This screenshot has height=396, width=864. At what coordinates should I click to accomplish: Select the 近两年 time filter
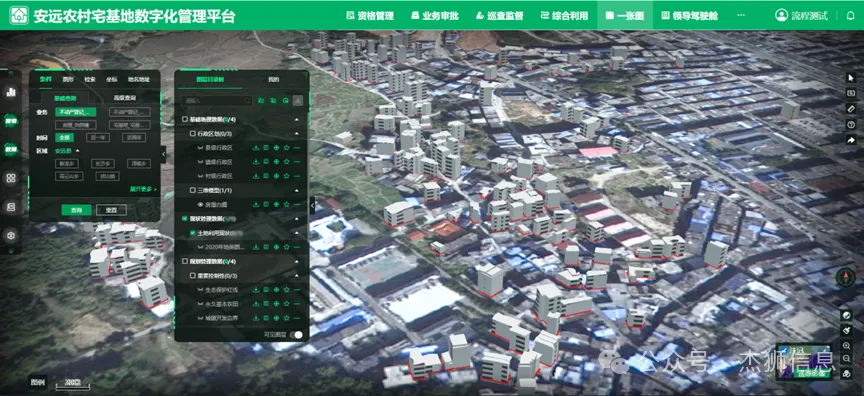coord(133,137)
